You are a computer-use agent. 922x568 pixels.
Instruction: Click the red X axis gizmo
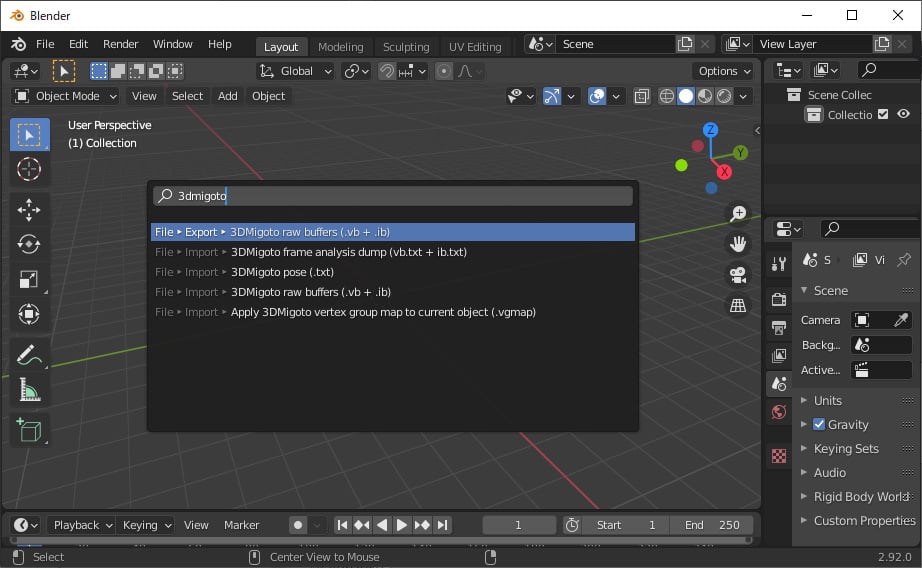(724, 172)
